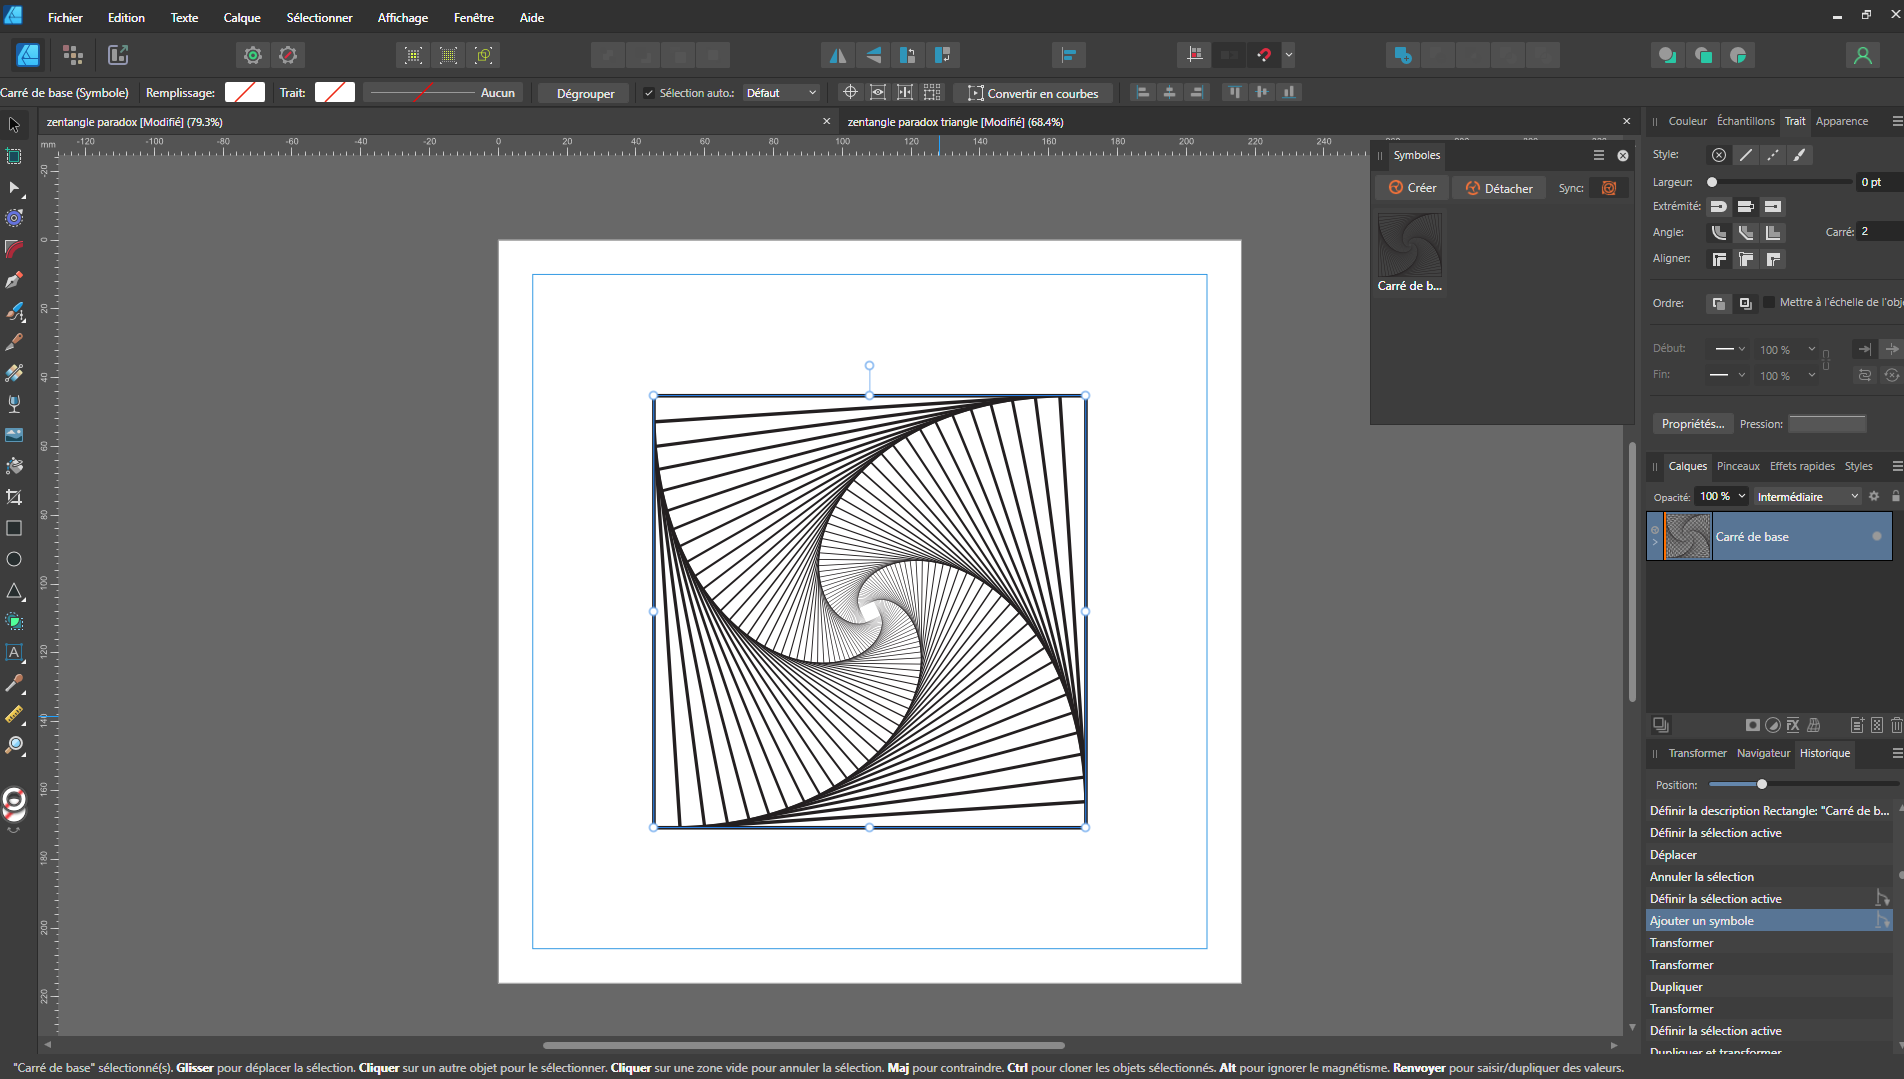Expand the Opacité 100 % dropdown
The height and width of the screenshot is (1079, 1904).
coord(1741,497)
